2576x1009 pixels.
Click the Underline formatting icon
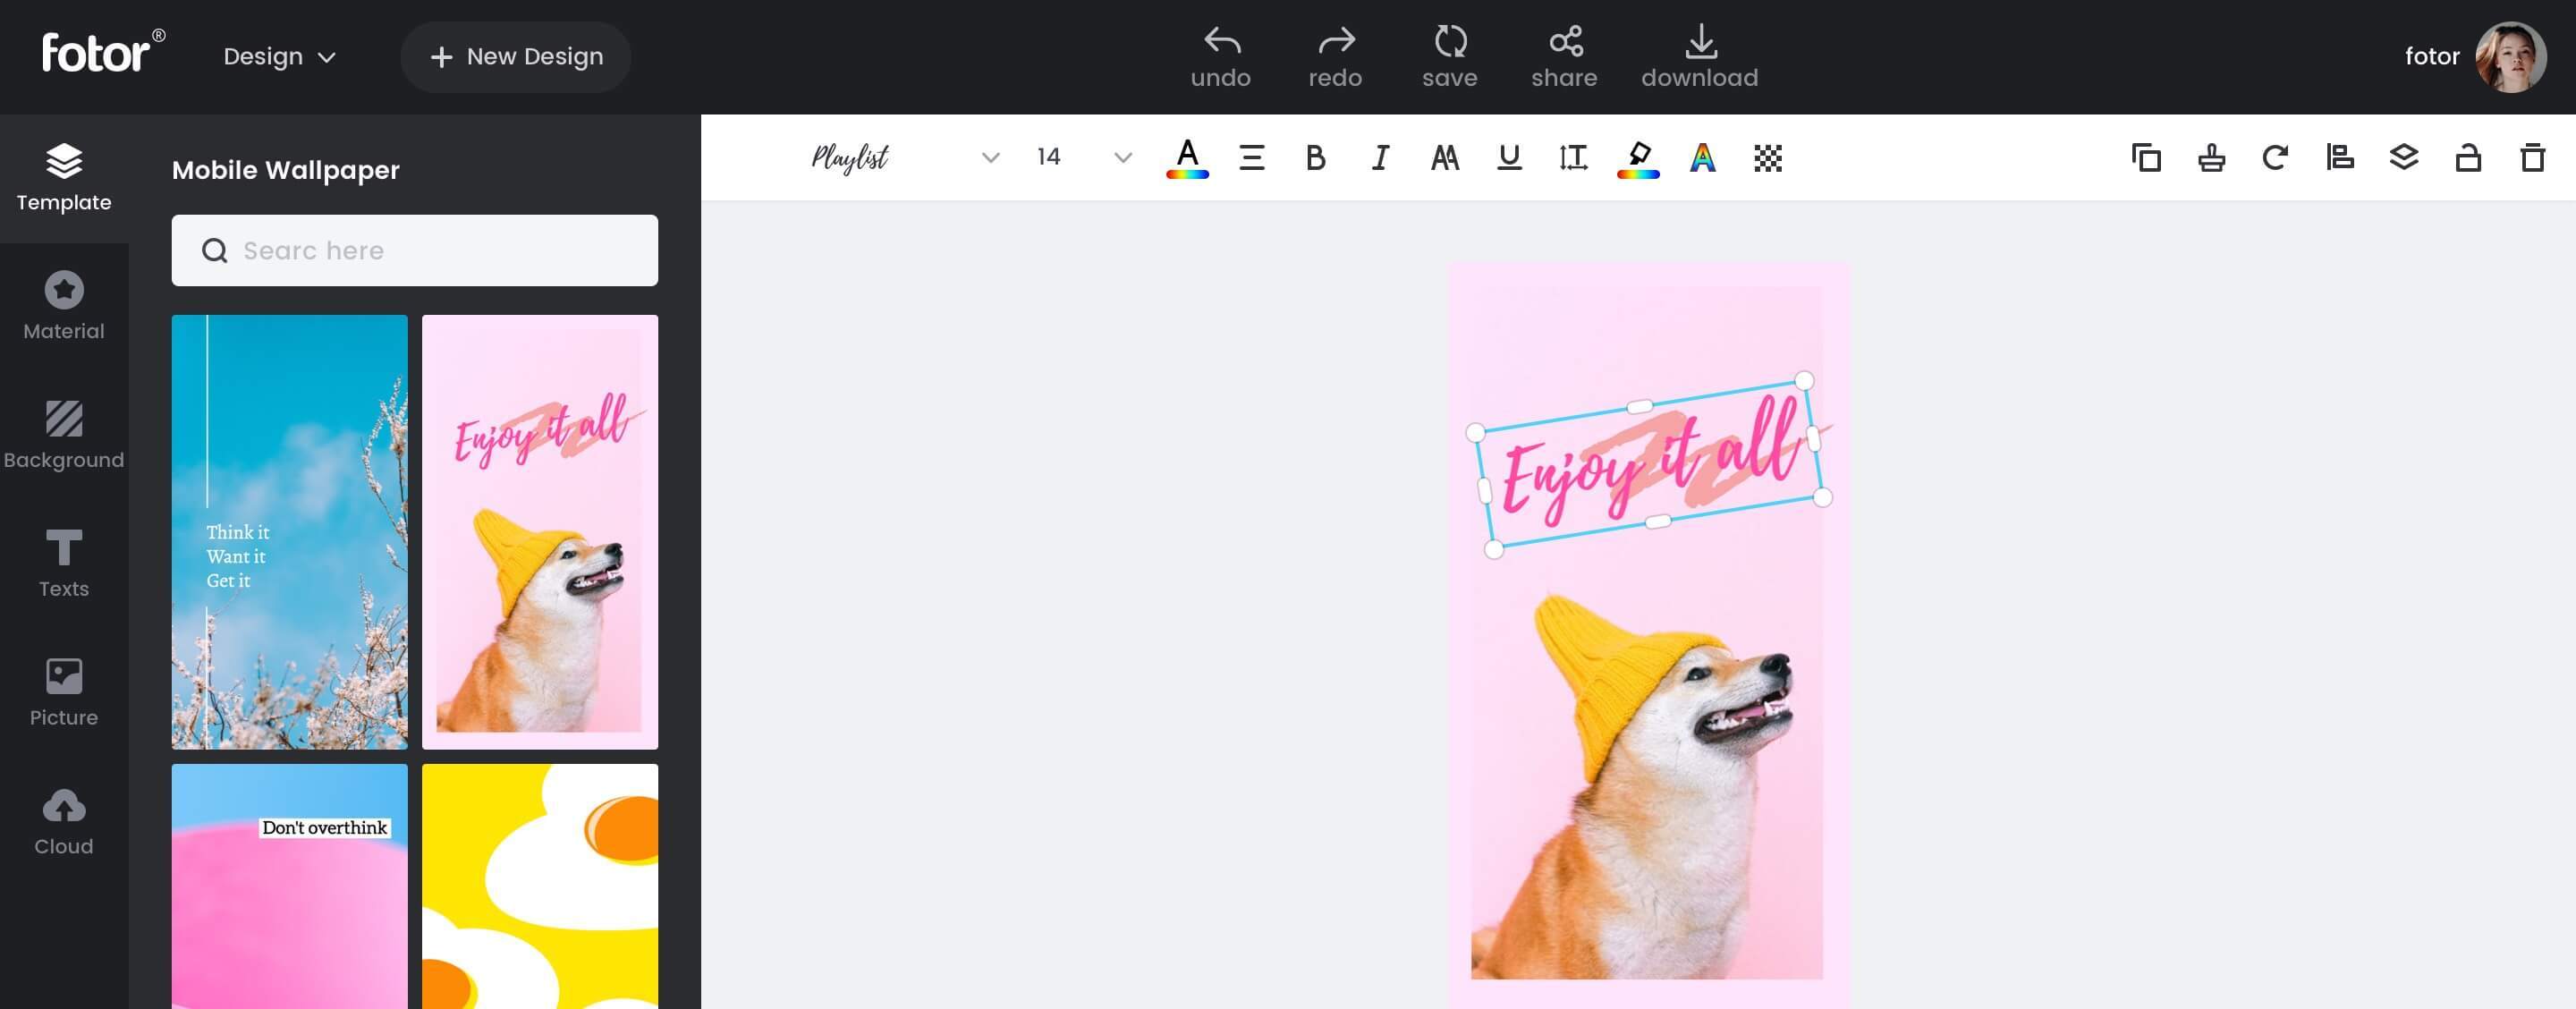1508,157
